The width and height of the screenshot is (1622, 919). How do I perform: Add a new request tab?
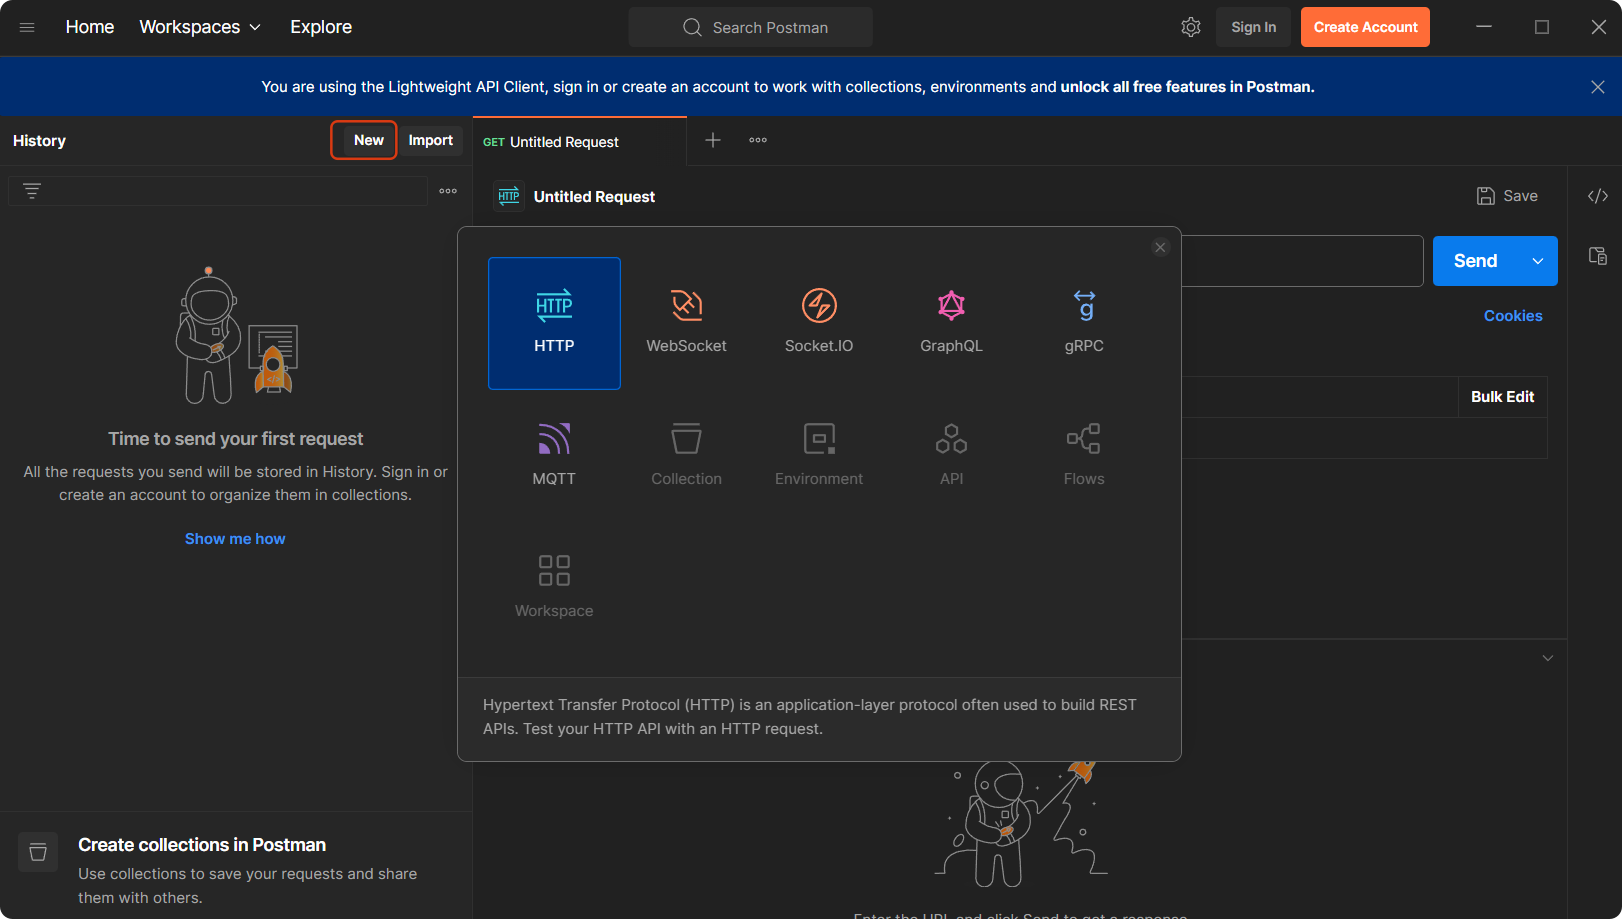point(713,140)
